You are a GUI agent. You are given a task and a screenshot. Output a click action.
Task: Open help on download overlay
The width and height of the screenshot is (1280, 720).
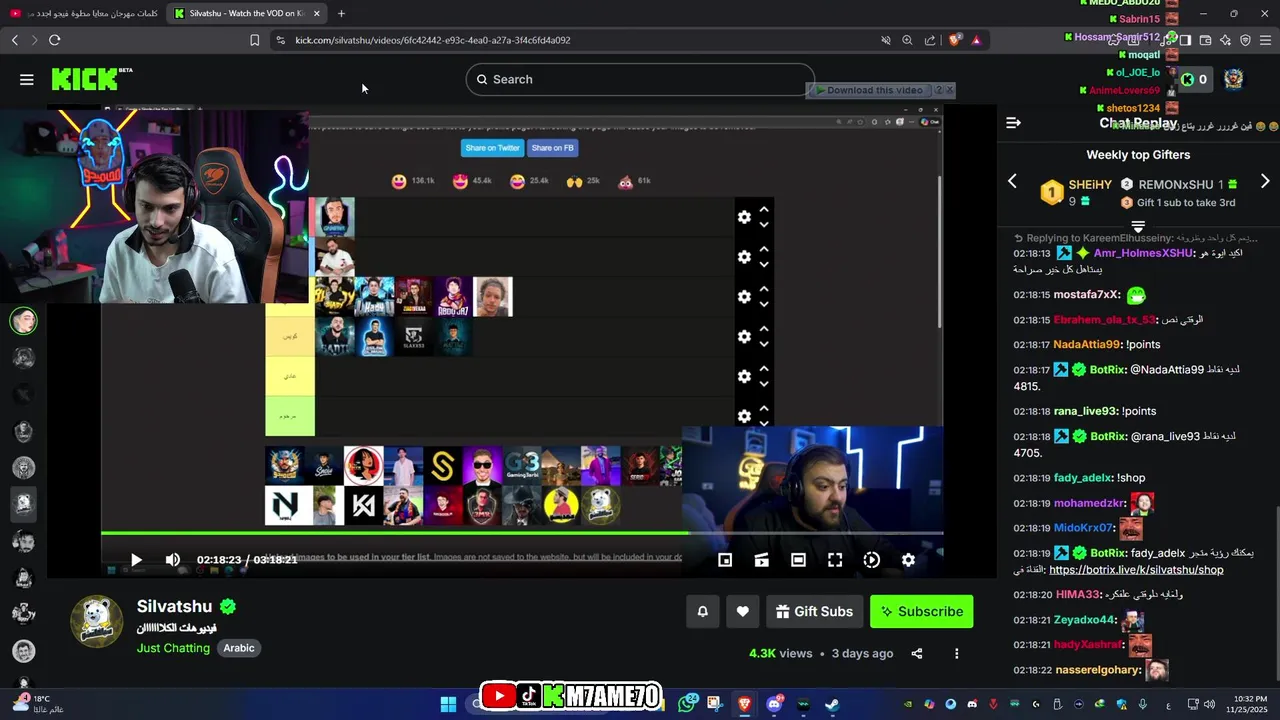[x=938, y=90]
